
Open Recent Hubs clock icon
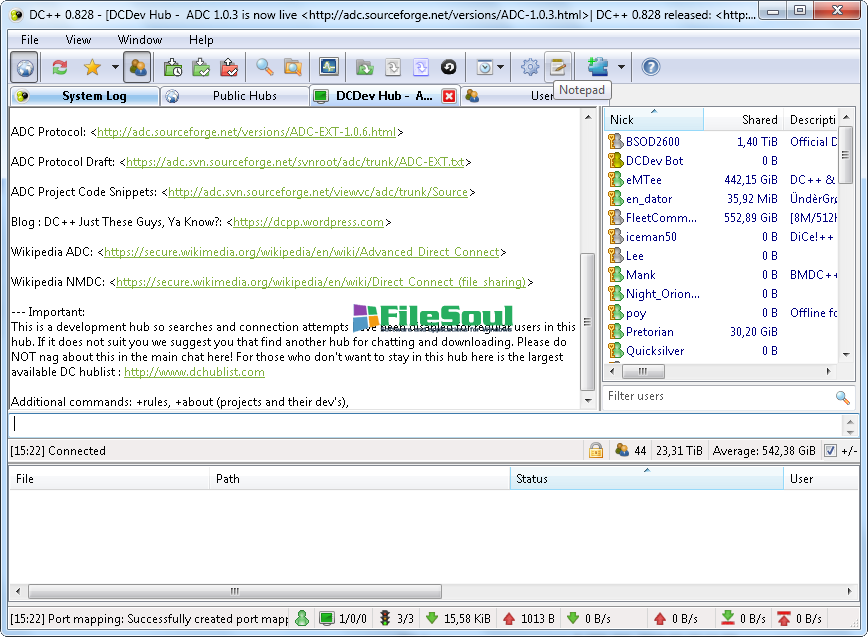484,68
